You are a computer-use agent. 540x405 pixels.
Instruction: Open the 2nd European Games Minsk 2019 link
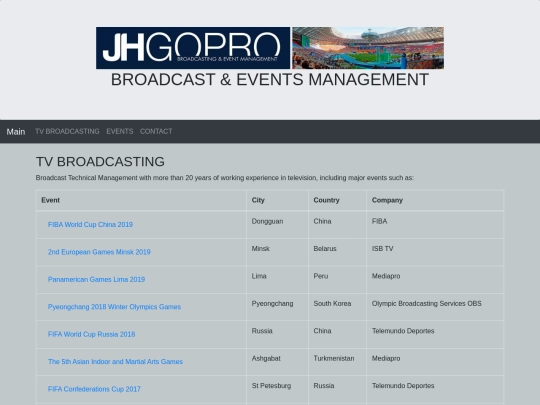coord(99,252)
